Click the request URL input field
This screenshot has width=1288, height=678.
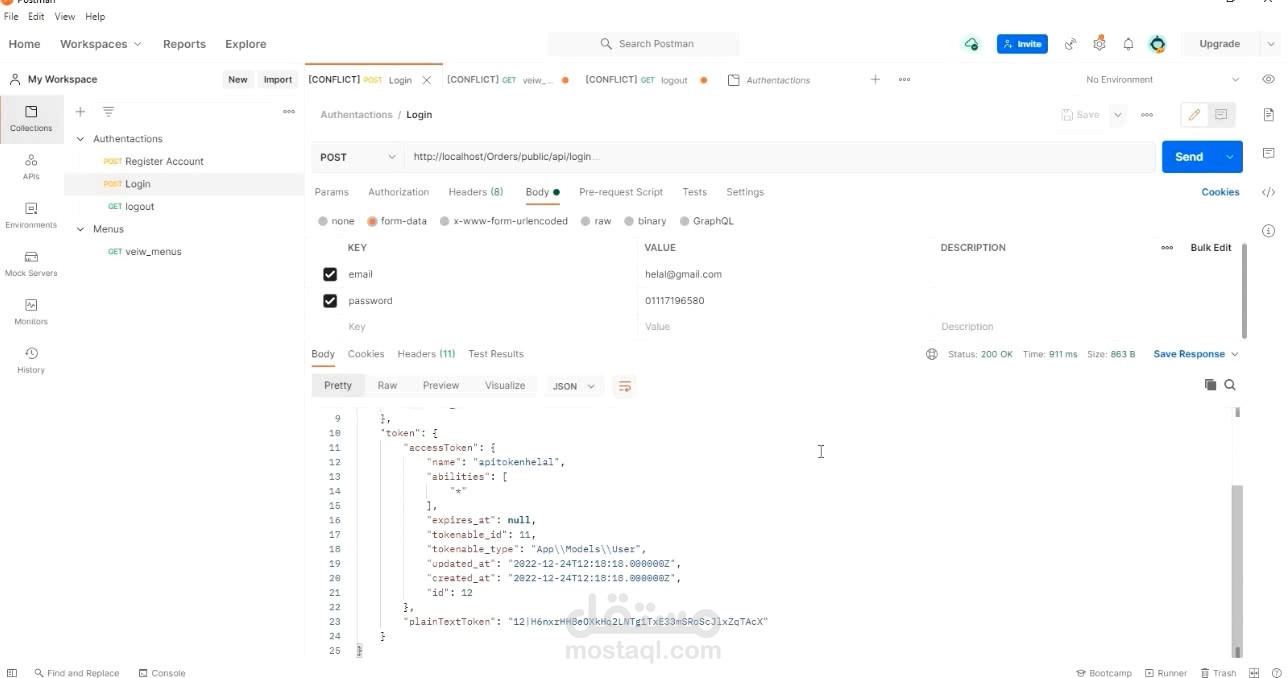pyautogui.click(x=779, y=157)
